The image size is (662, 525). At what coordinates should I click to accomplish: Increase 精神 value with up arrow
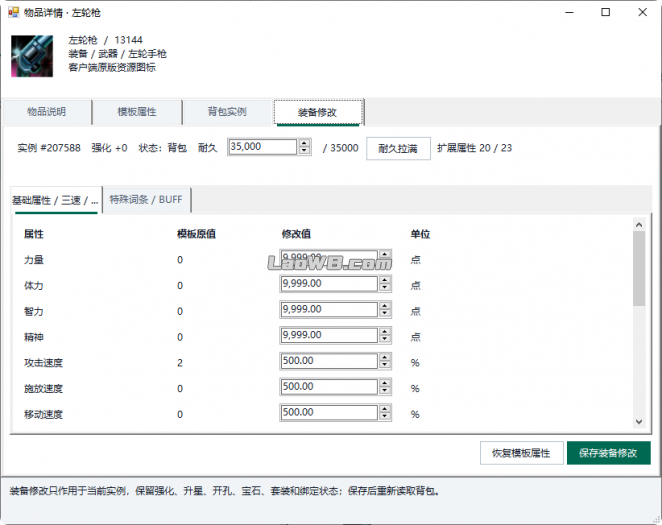[385, 331]
